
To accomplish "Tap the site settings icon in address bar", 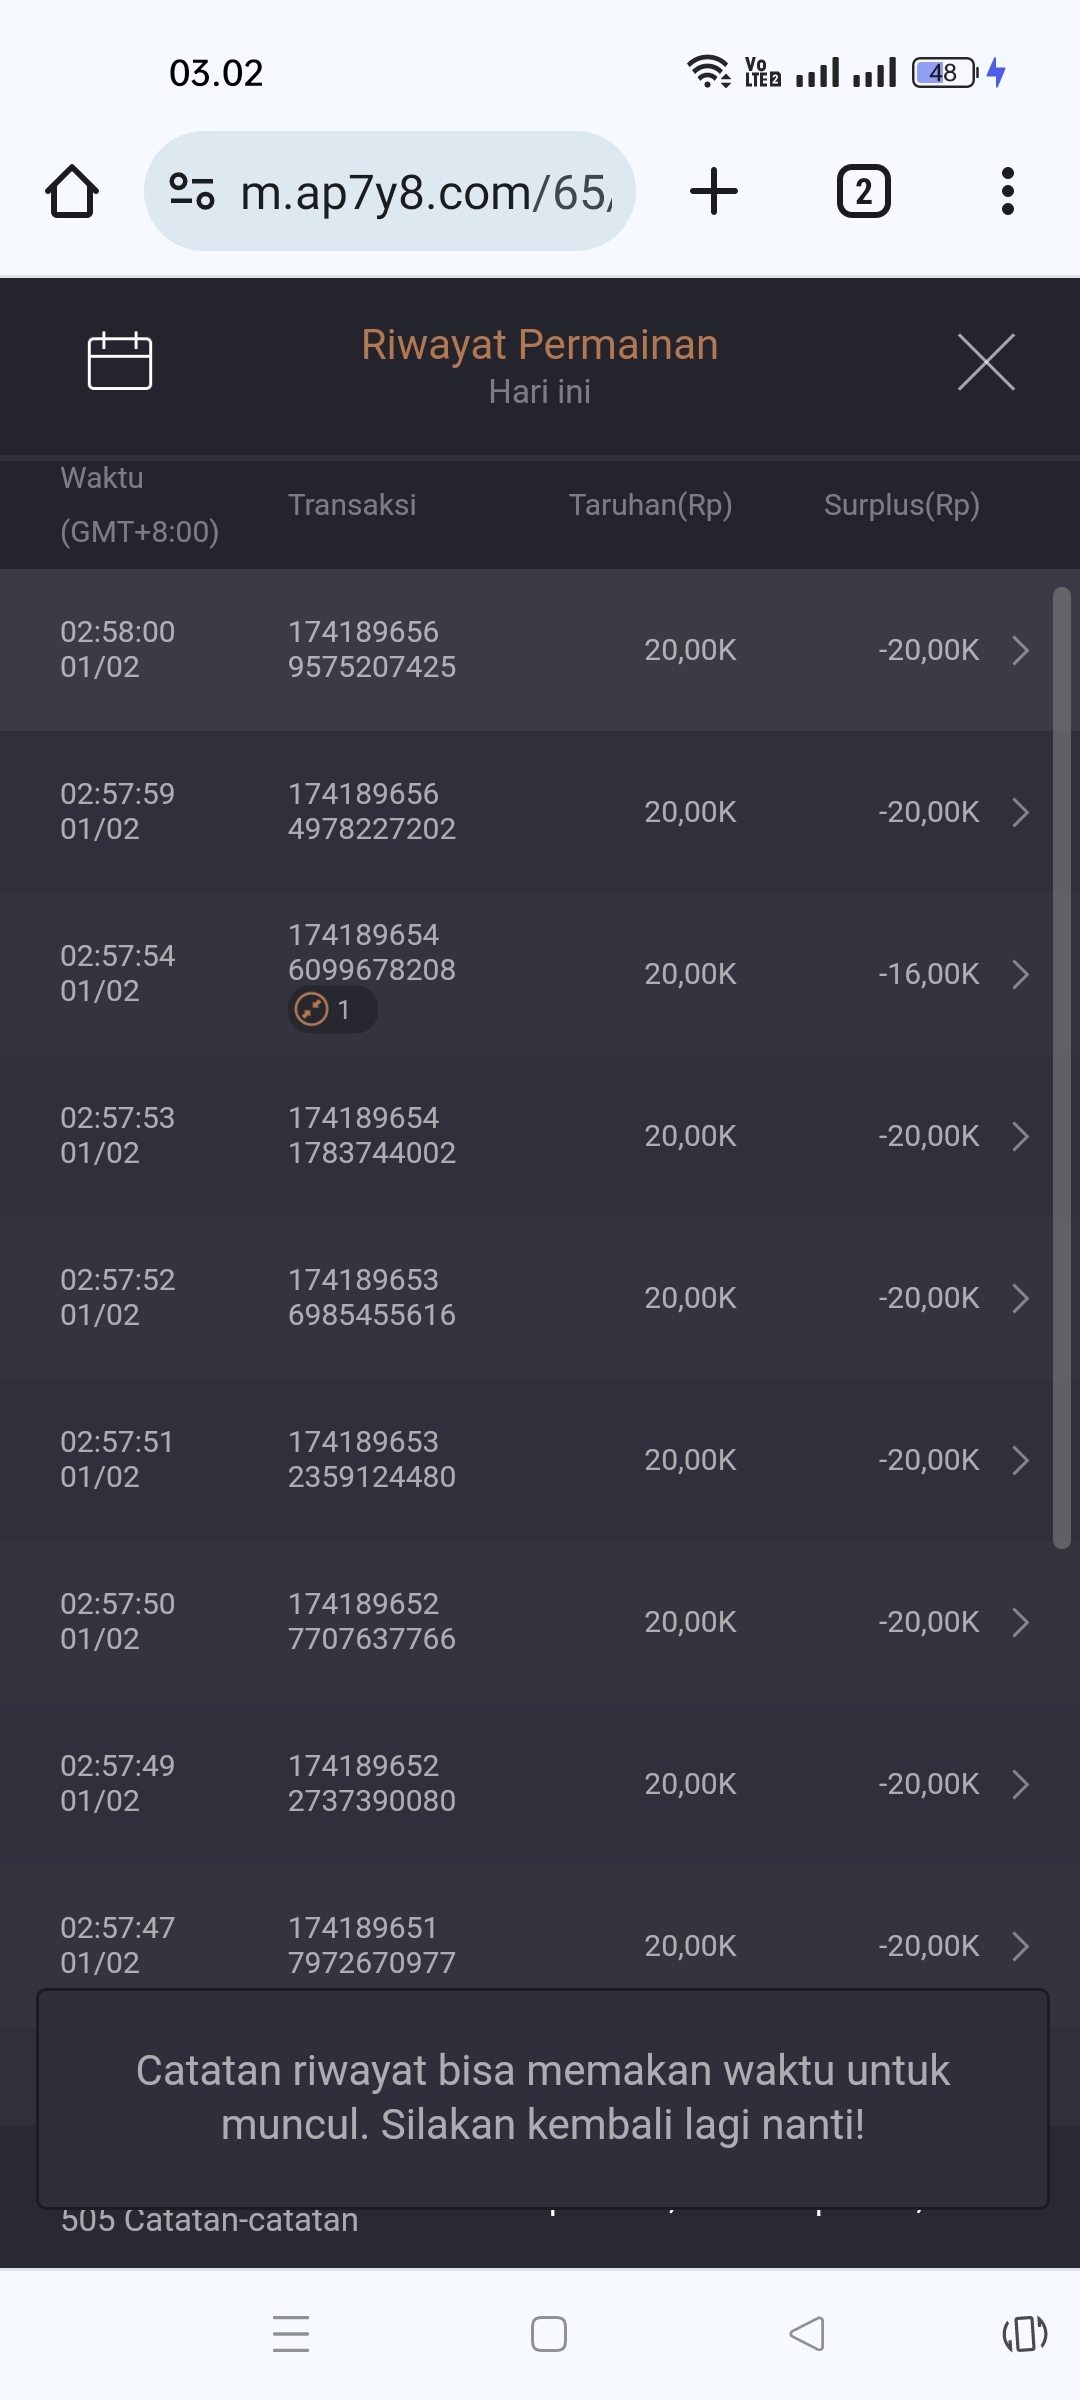I will pos(192,191).
